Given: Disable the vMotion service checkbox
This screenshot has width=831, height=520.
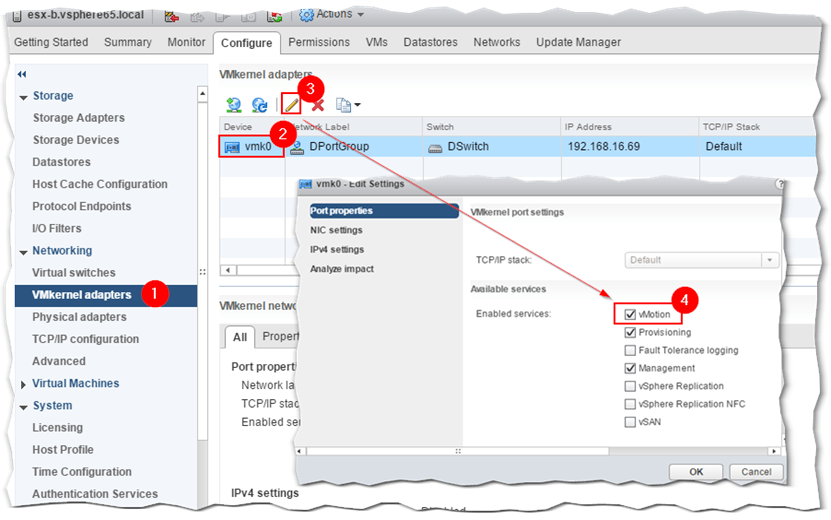Looking at the screenshot, I should point(630,314).
